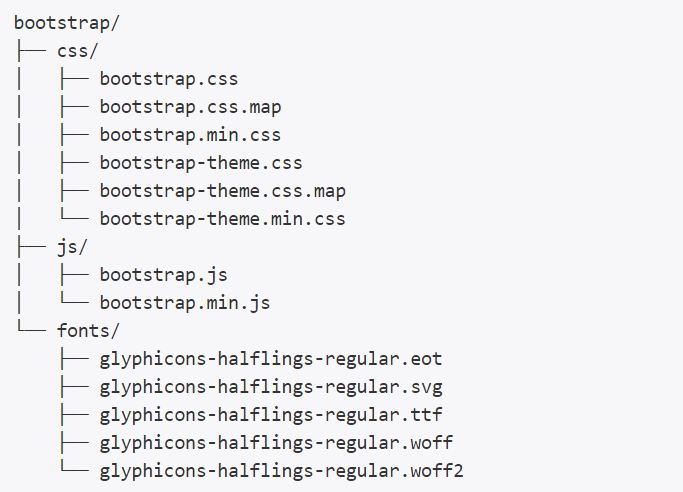Select glyphicons-halflings-regular.ttf file
The width and height of the screenshot is (683, 492).
271,415
